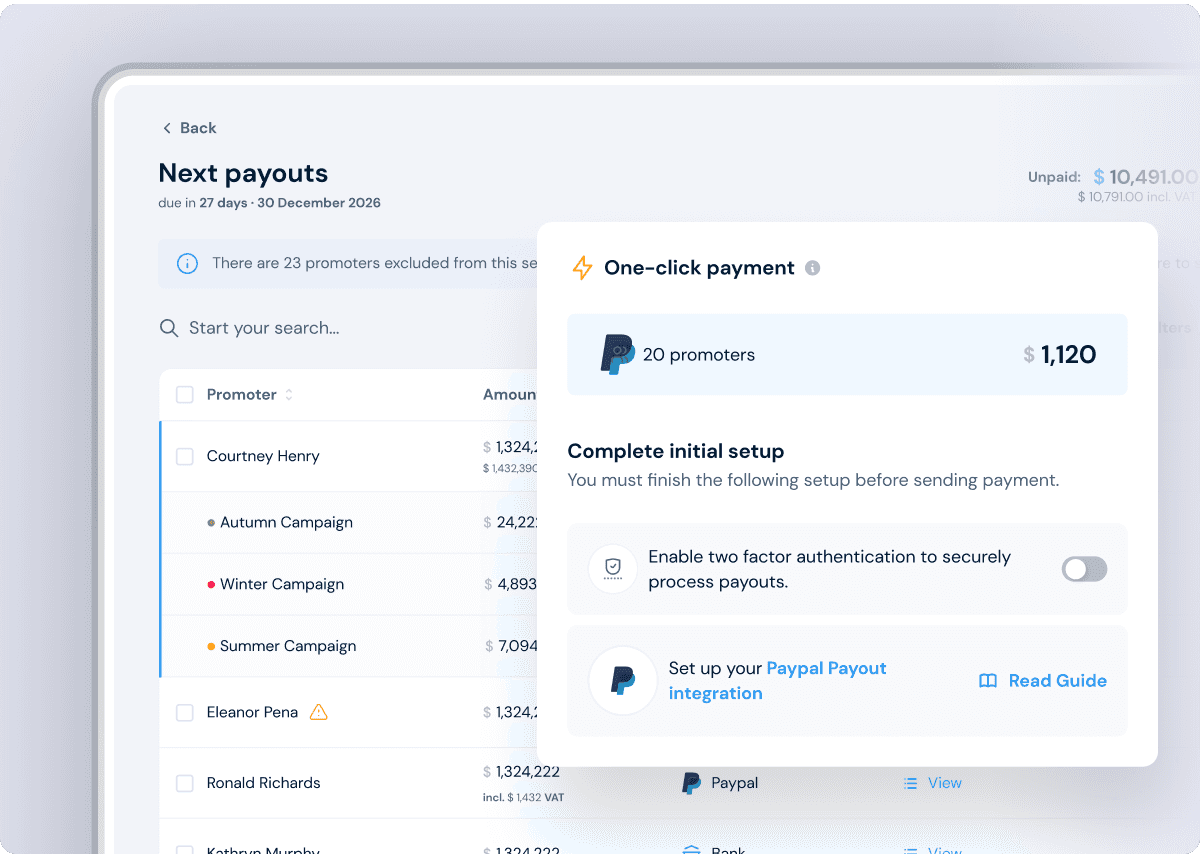The image size is (1200, 854).
Task: Tick the select-all checkbox in the table header
Action: pos(185,395)
